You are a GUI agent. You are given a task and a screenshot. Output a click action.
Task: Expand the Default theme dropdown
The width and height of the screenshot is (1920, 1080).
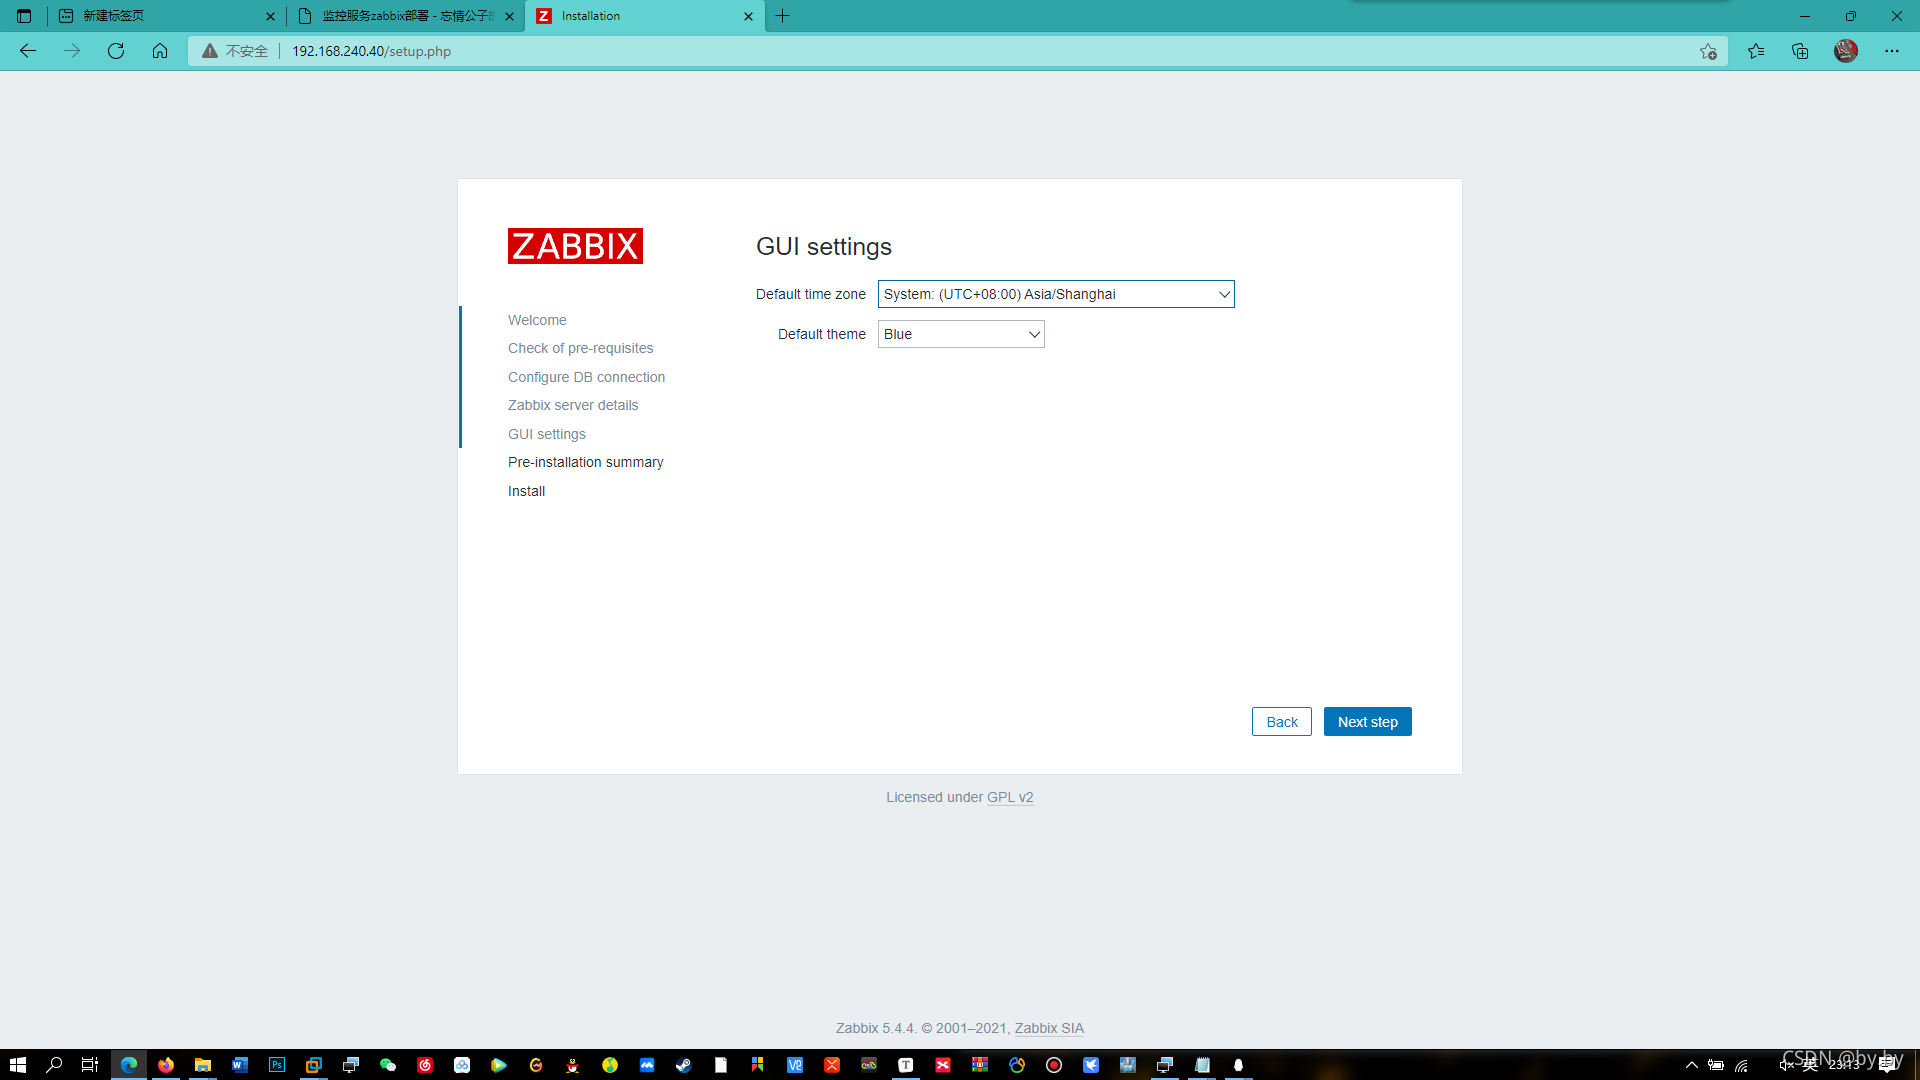click(961, 334)
